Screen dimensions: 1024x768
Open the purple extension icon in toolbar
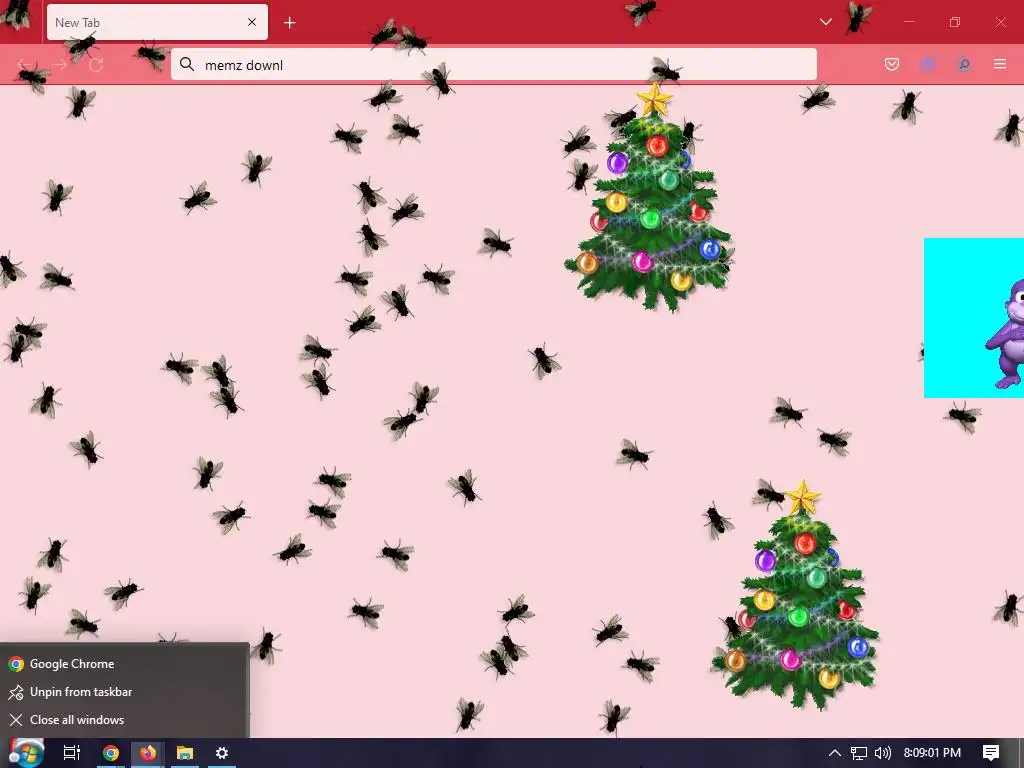pyautogui.click(x=927, y=64)
